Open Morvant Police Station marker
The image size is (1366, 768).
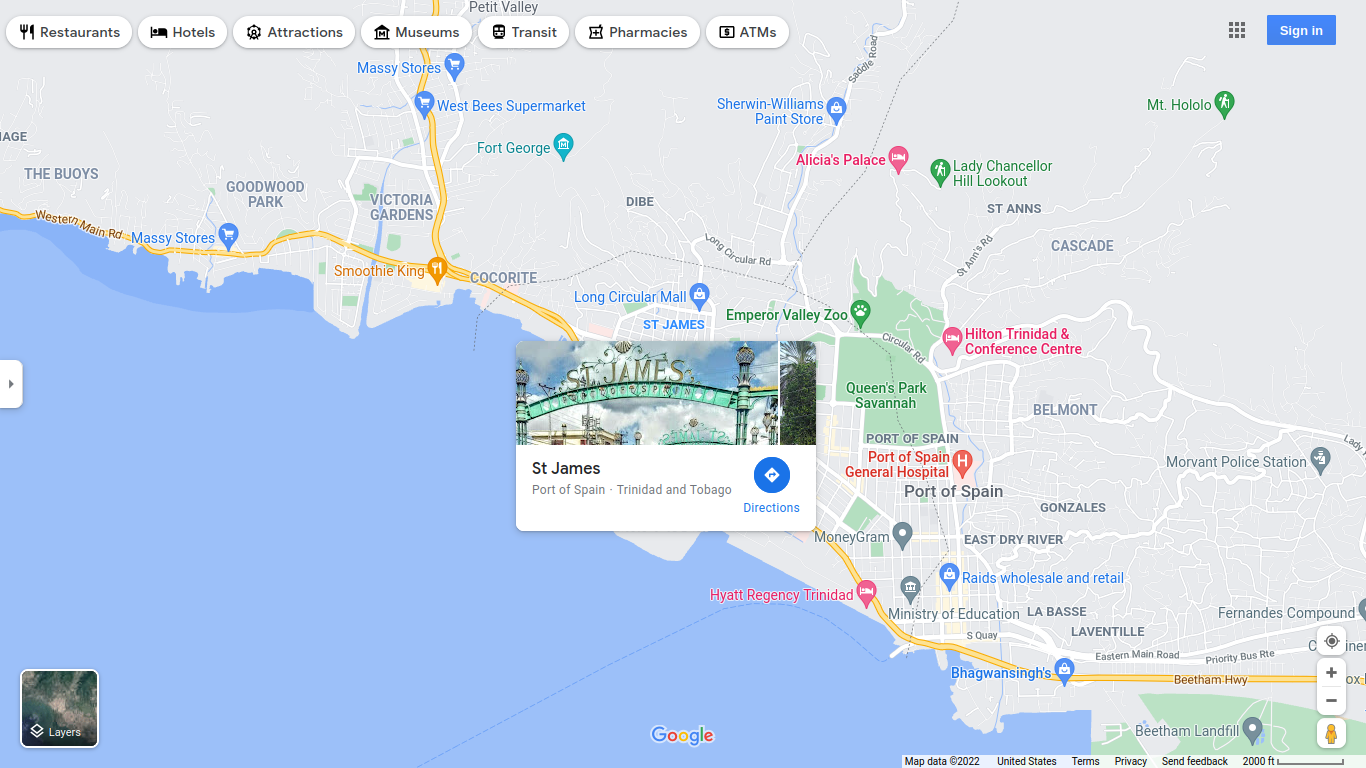(1321, 460)
